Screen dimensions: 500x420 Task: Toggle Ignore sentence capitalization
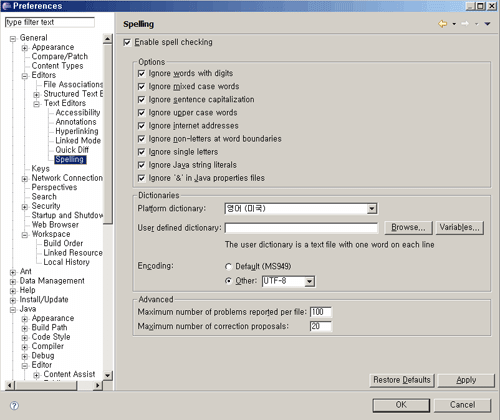(141, 100)
